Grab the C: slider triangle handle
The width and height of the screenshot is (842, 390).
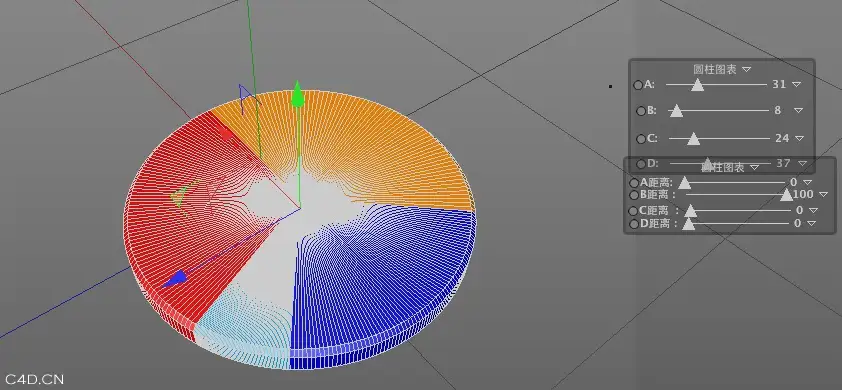[x=694, y=139]
